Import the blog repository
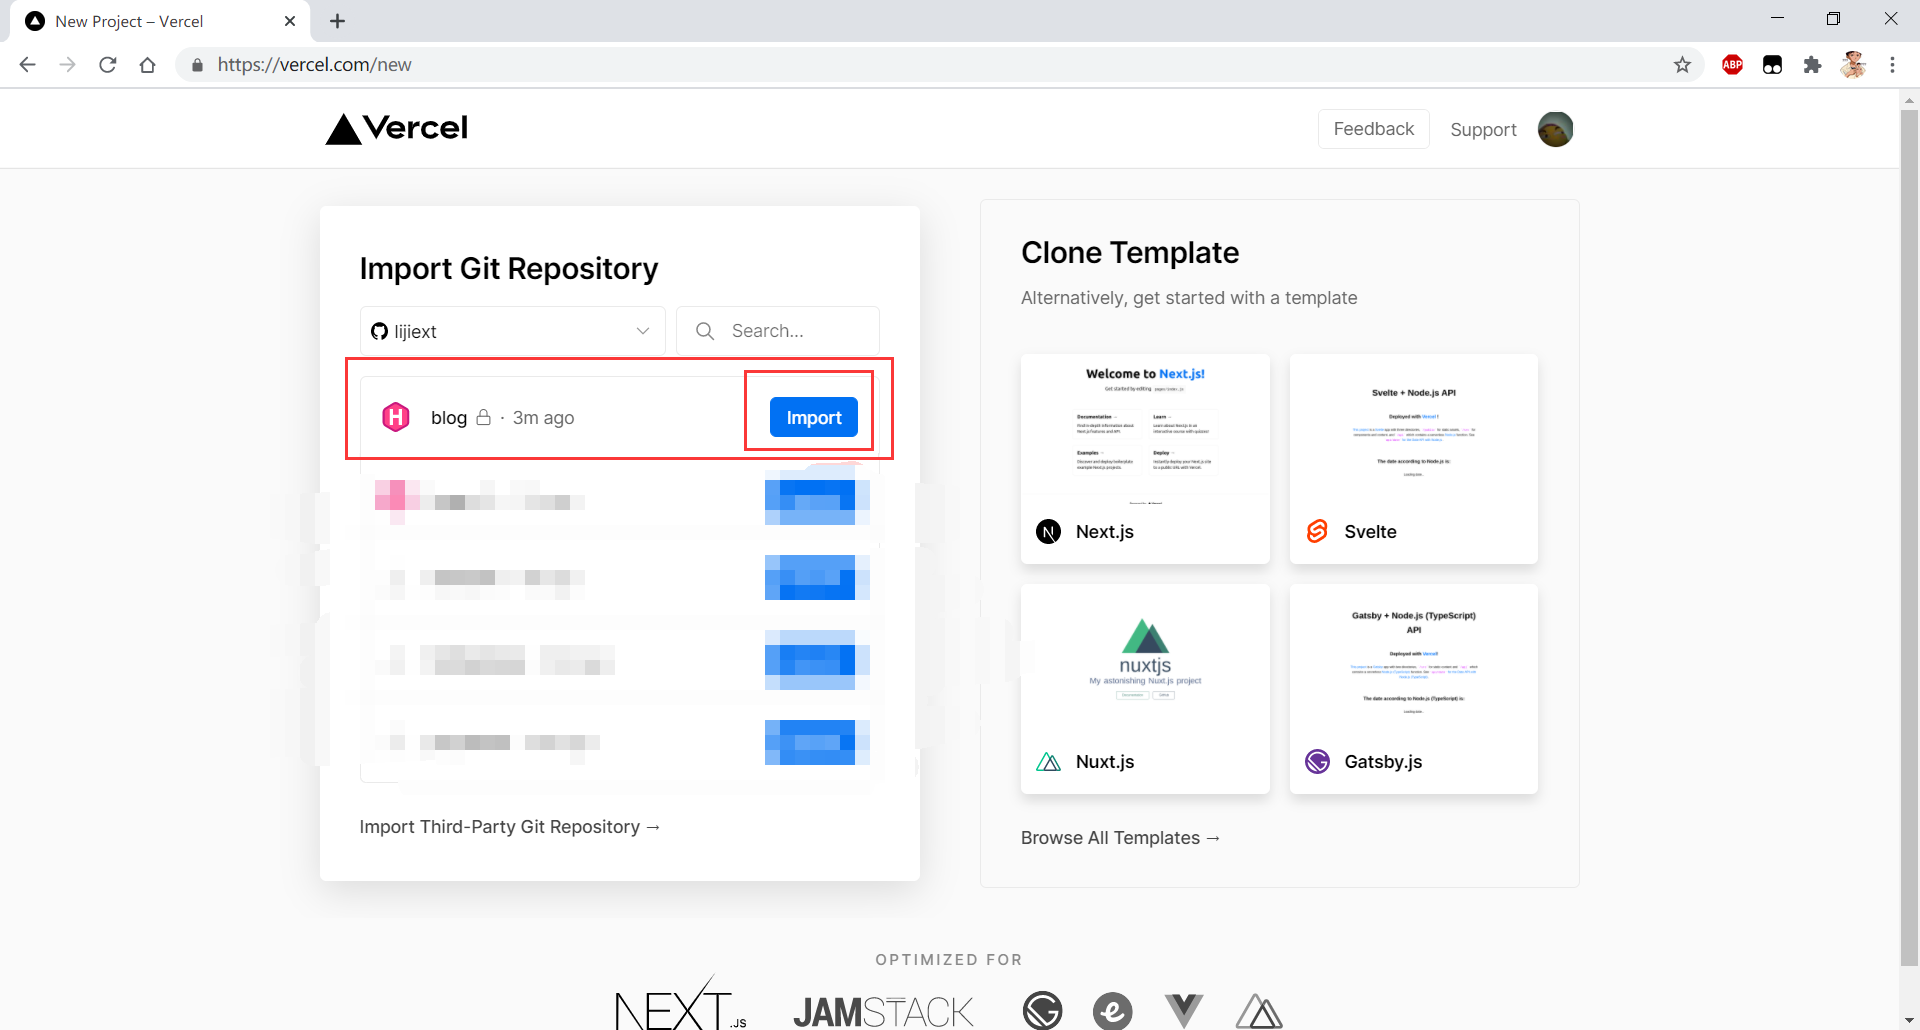Image resolution: width=1920 pixels, height=1030 pixels. tap(813, 417)
